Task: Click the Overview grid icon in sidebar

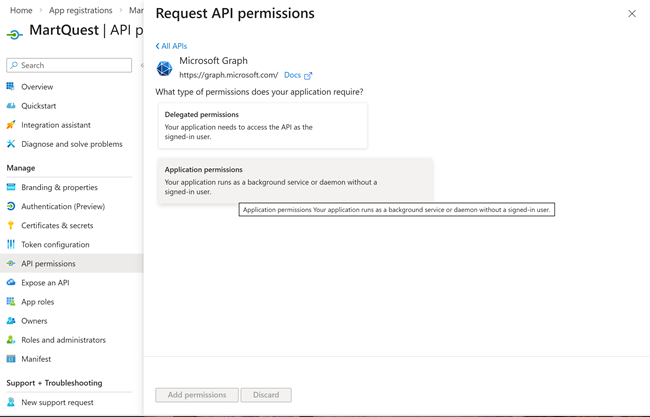Action: pyautogui.click(x=11, y=87)
